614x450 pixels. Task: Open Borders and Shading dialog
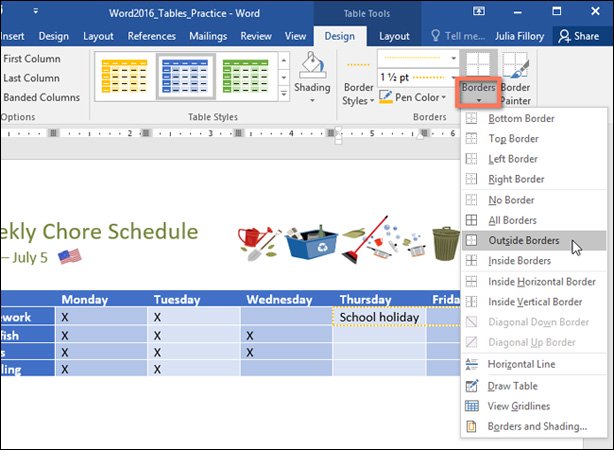pos(537,427)
